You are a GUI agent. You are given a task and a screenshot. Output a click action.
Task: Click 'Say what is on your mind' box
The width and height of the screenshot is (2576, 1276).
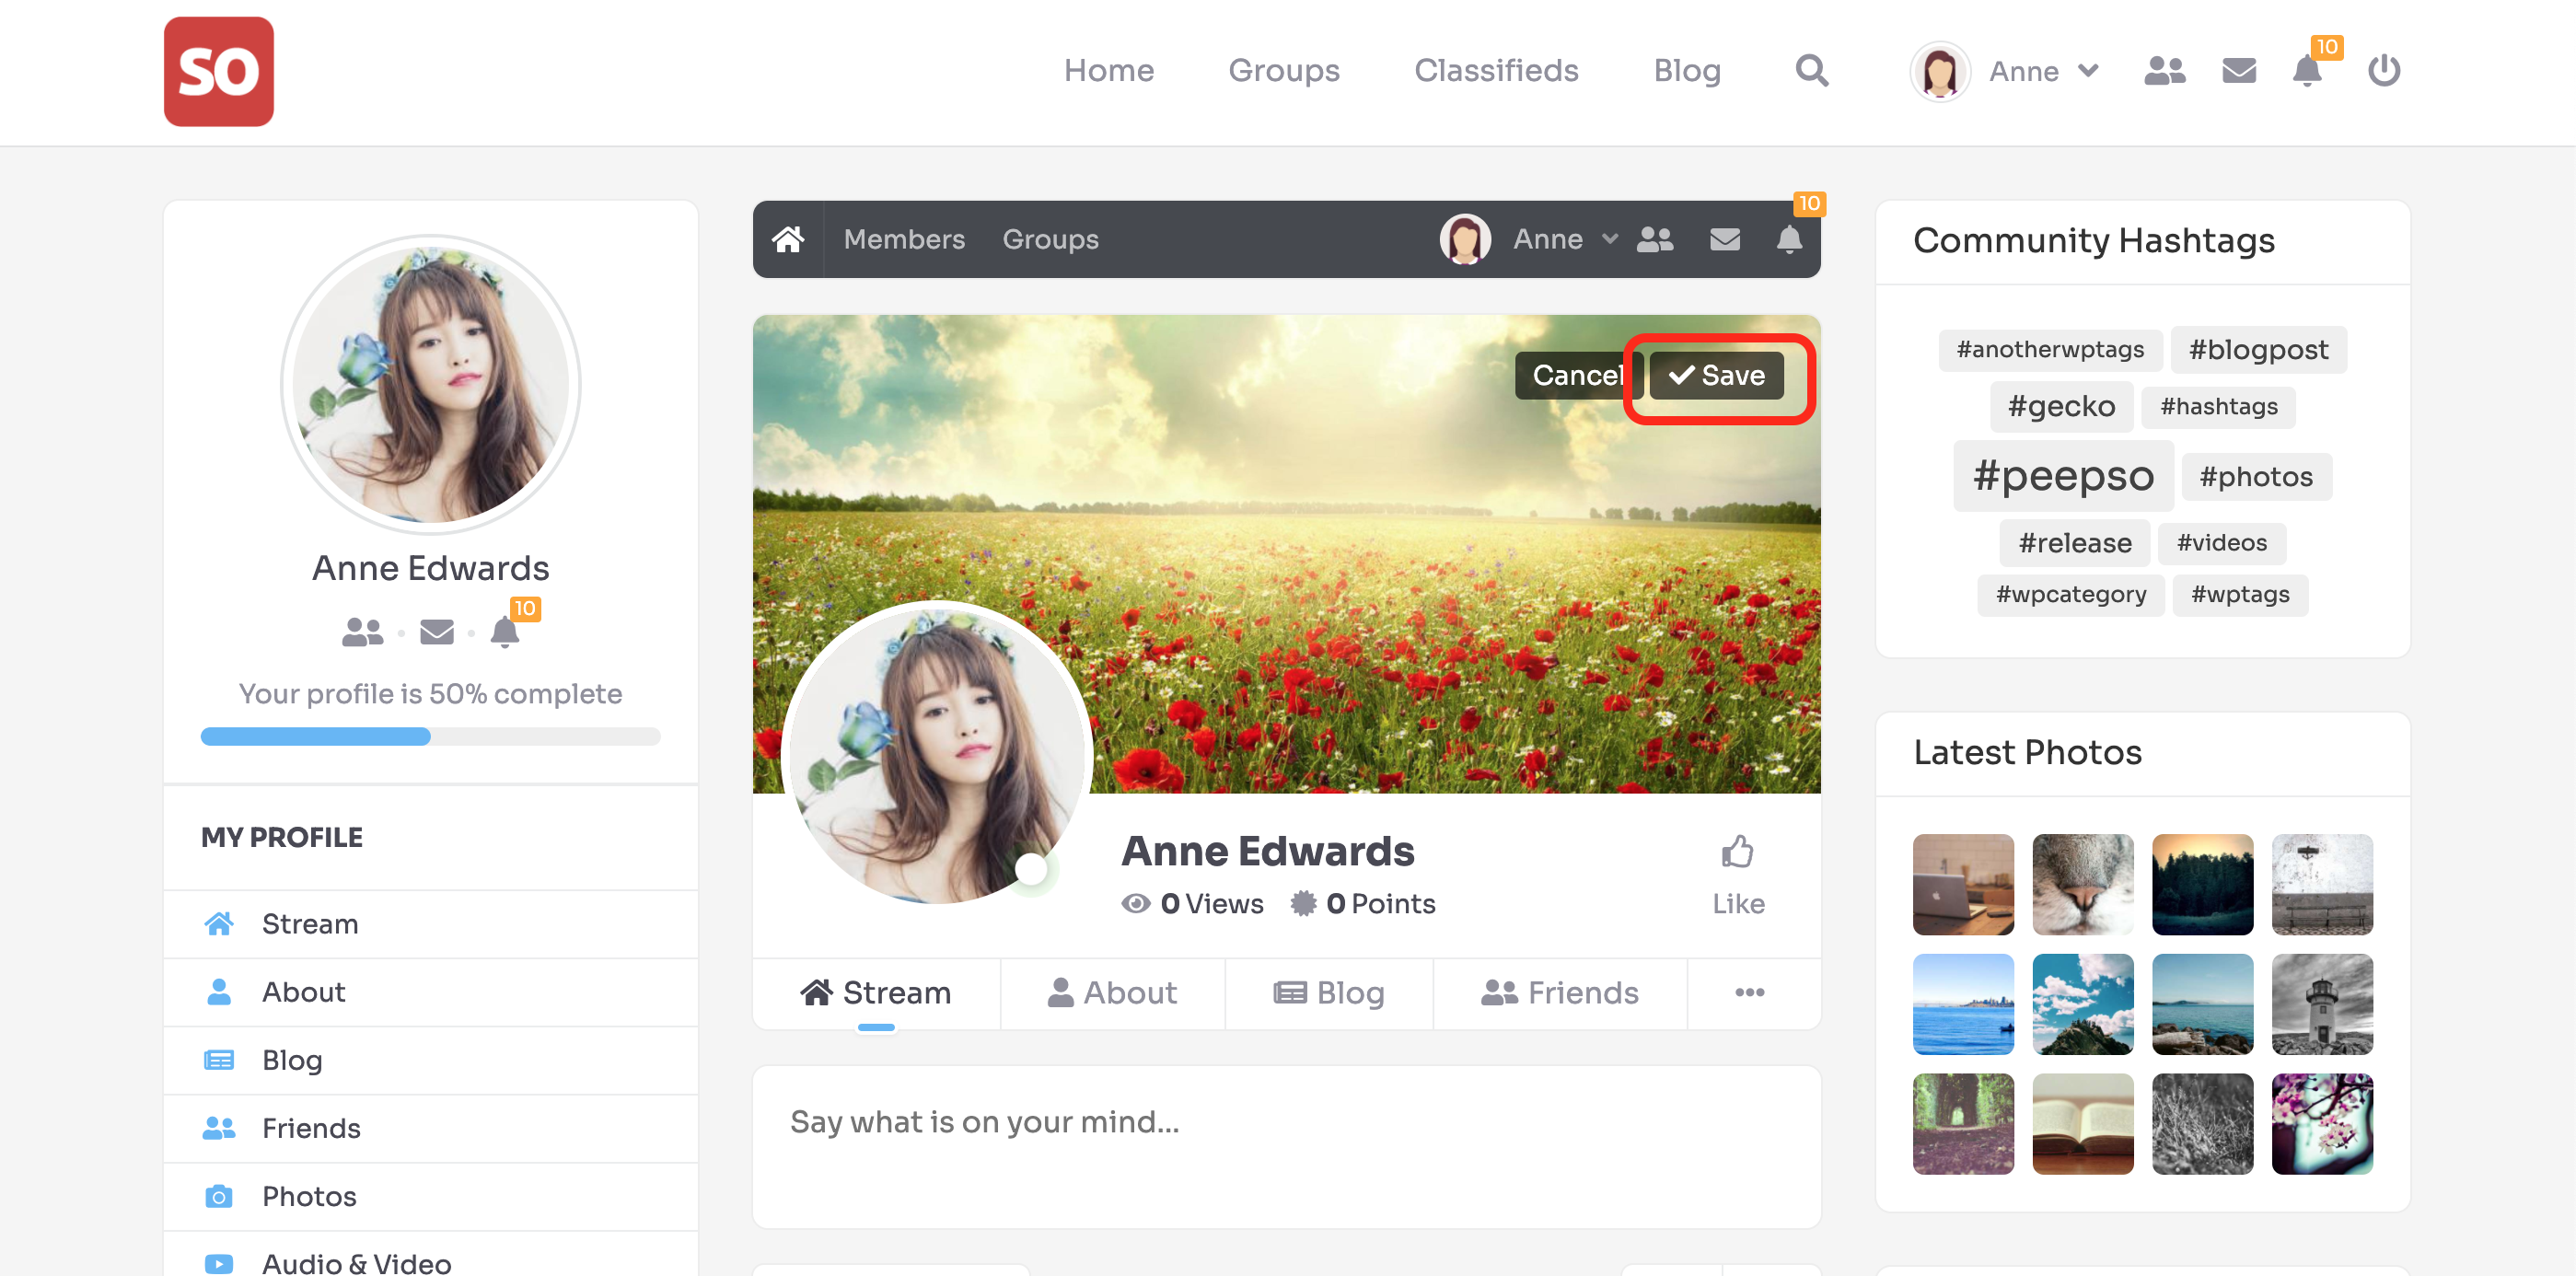pyautogui.click(x=1285, y=1147)
